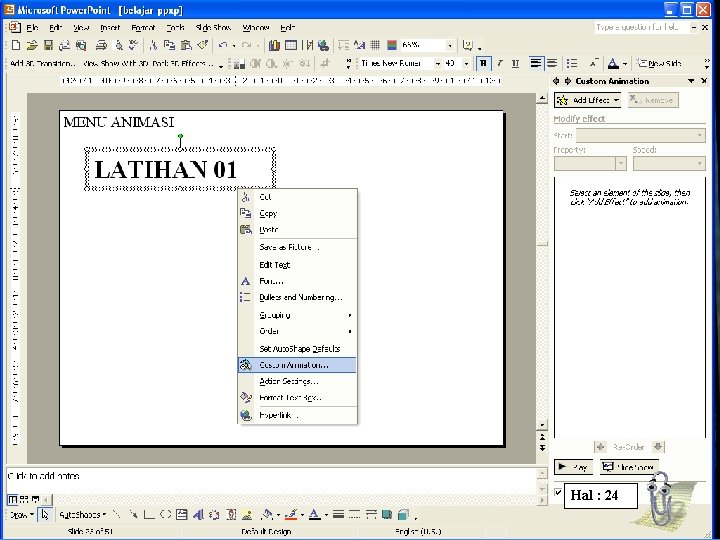
Task: Open Shadow Style in the Drawing toolbar
Action: tap(387, 515)
